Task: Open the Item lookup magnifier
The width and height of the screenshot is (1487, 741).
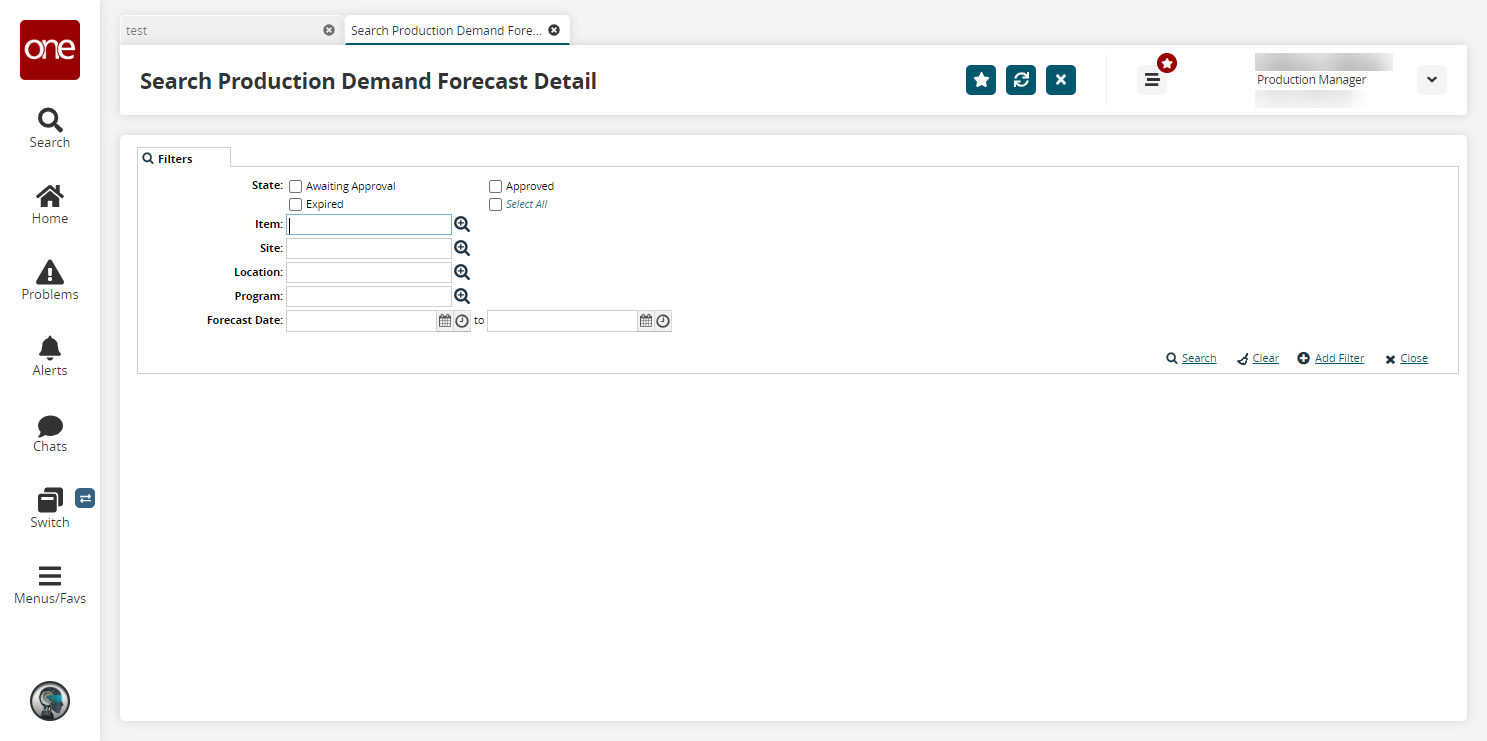Action: click(462, 224)
